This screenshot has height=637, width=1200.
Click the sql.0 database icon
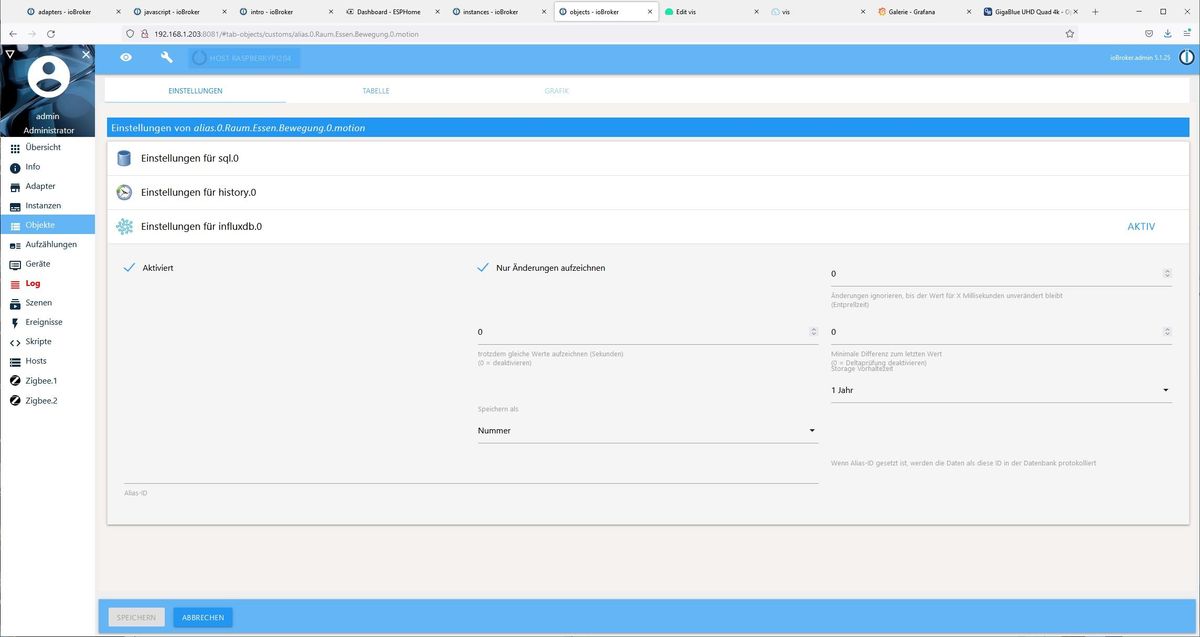pyautogui.click(x=124, y=158)
